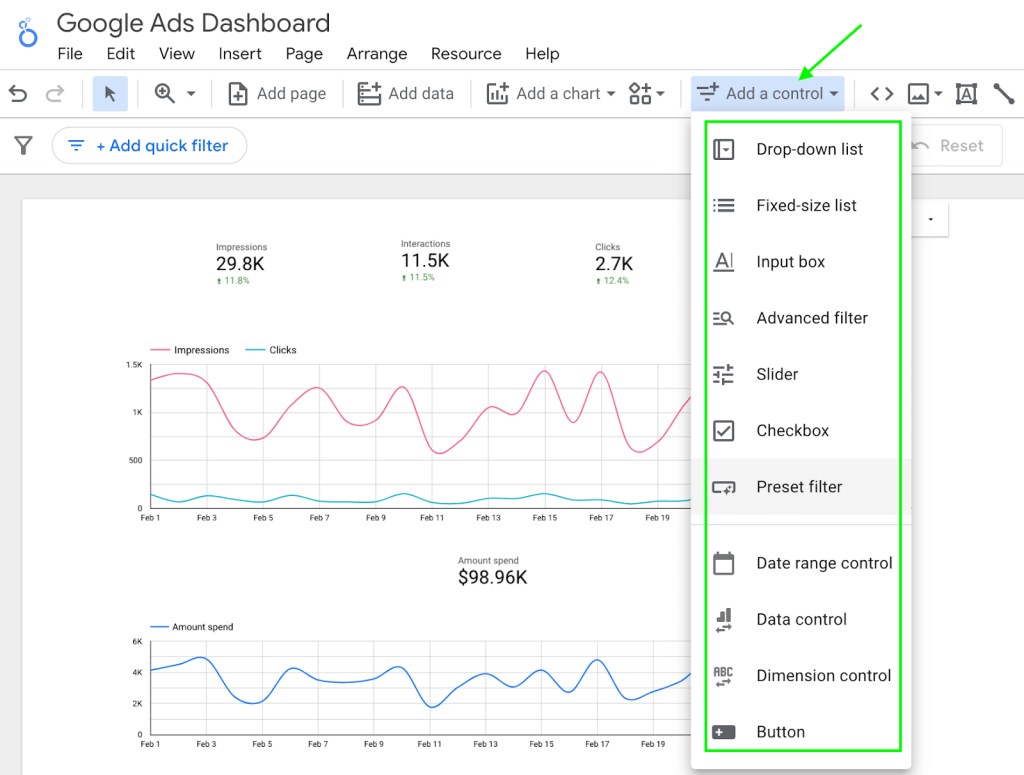Choose Drop-down list control
This screenshot has height=775, width=1024.
tap(803, 150)
